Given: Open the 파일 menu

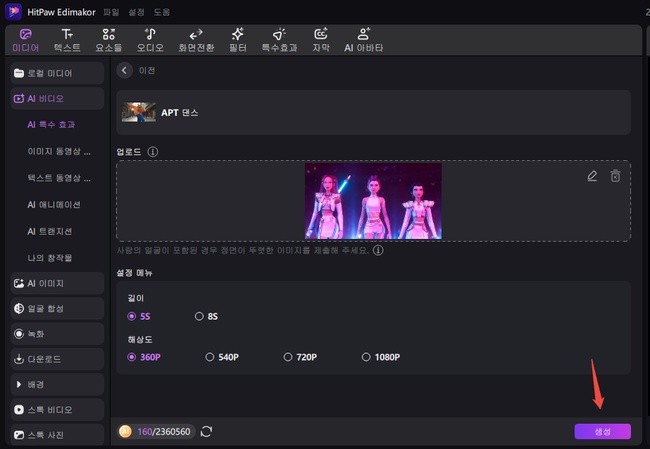Looking at the screenshot, I should [x=111, y=12].
